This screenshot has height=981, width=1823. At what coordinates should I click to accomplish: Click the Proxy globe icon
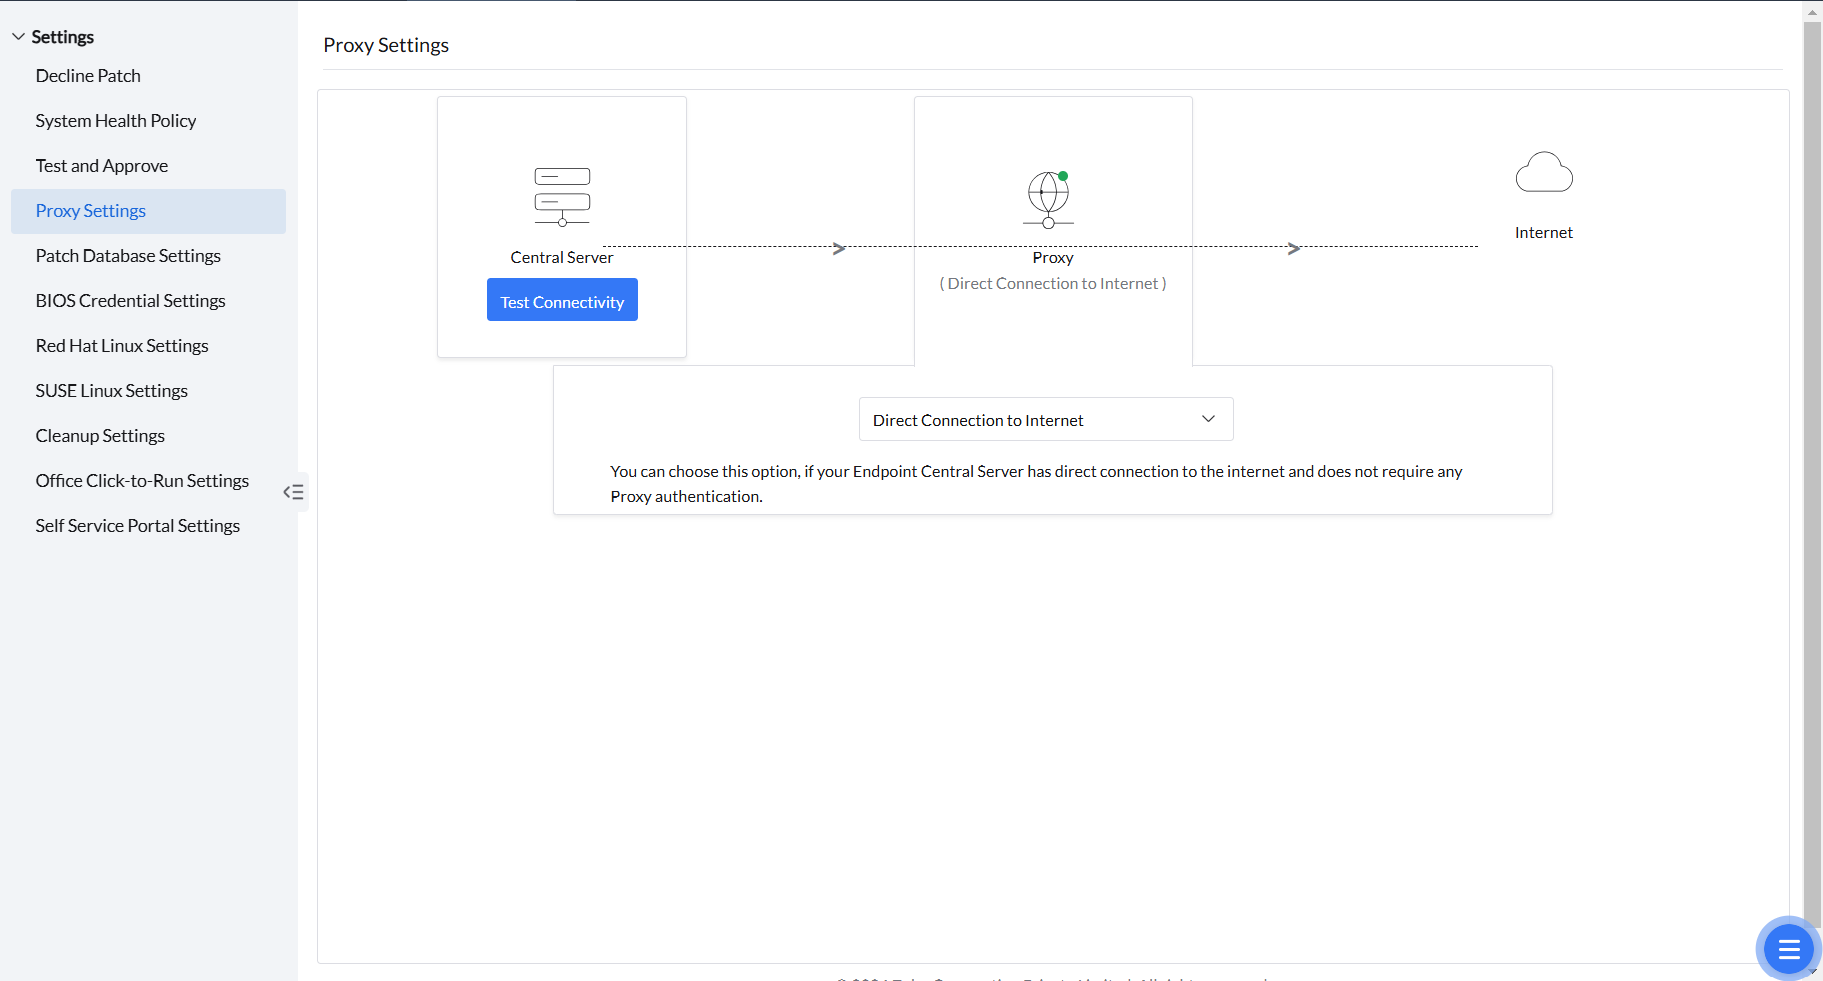tap(1047, 198)
